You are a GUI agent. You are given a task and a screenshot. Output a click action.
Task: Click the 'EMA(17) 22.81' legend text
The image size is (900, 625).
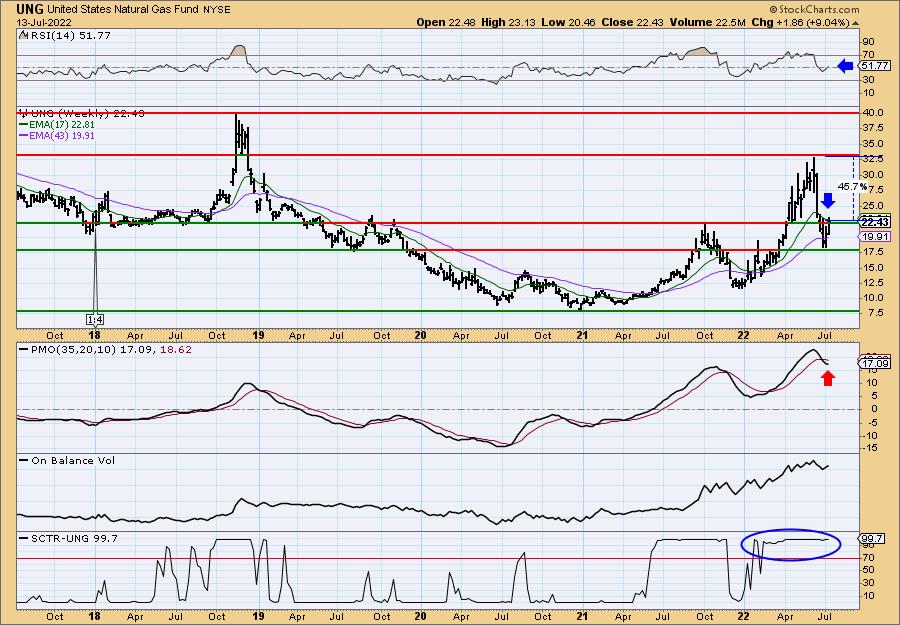point(62,125)
